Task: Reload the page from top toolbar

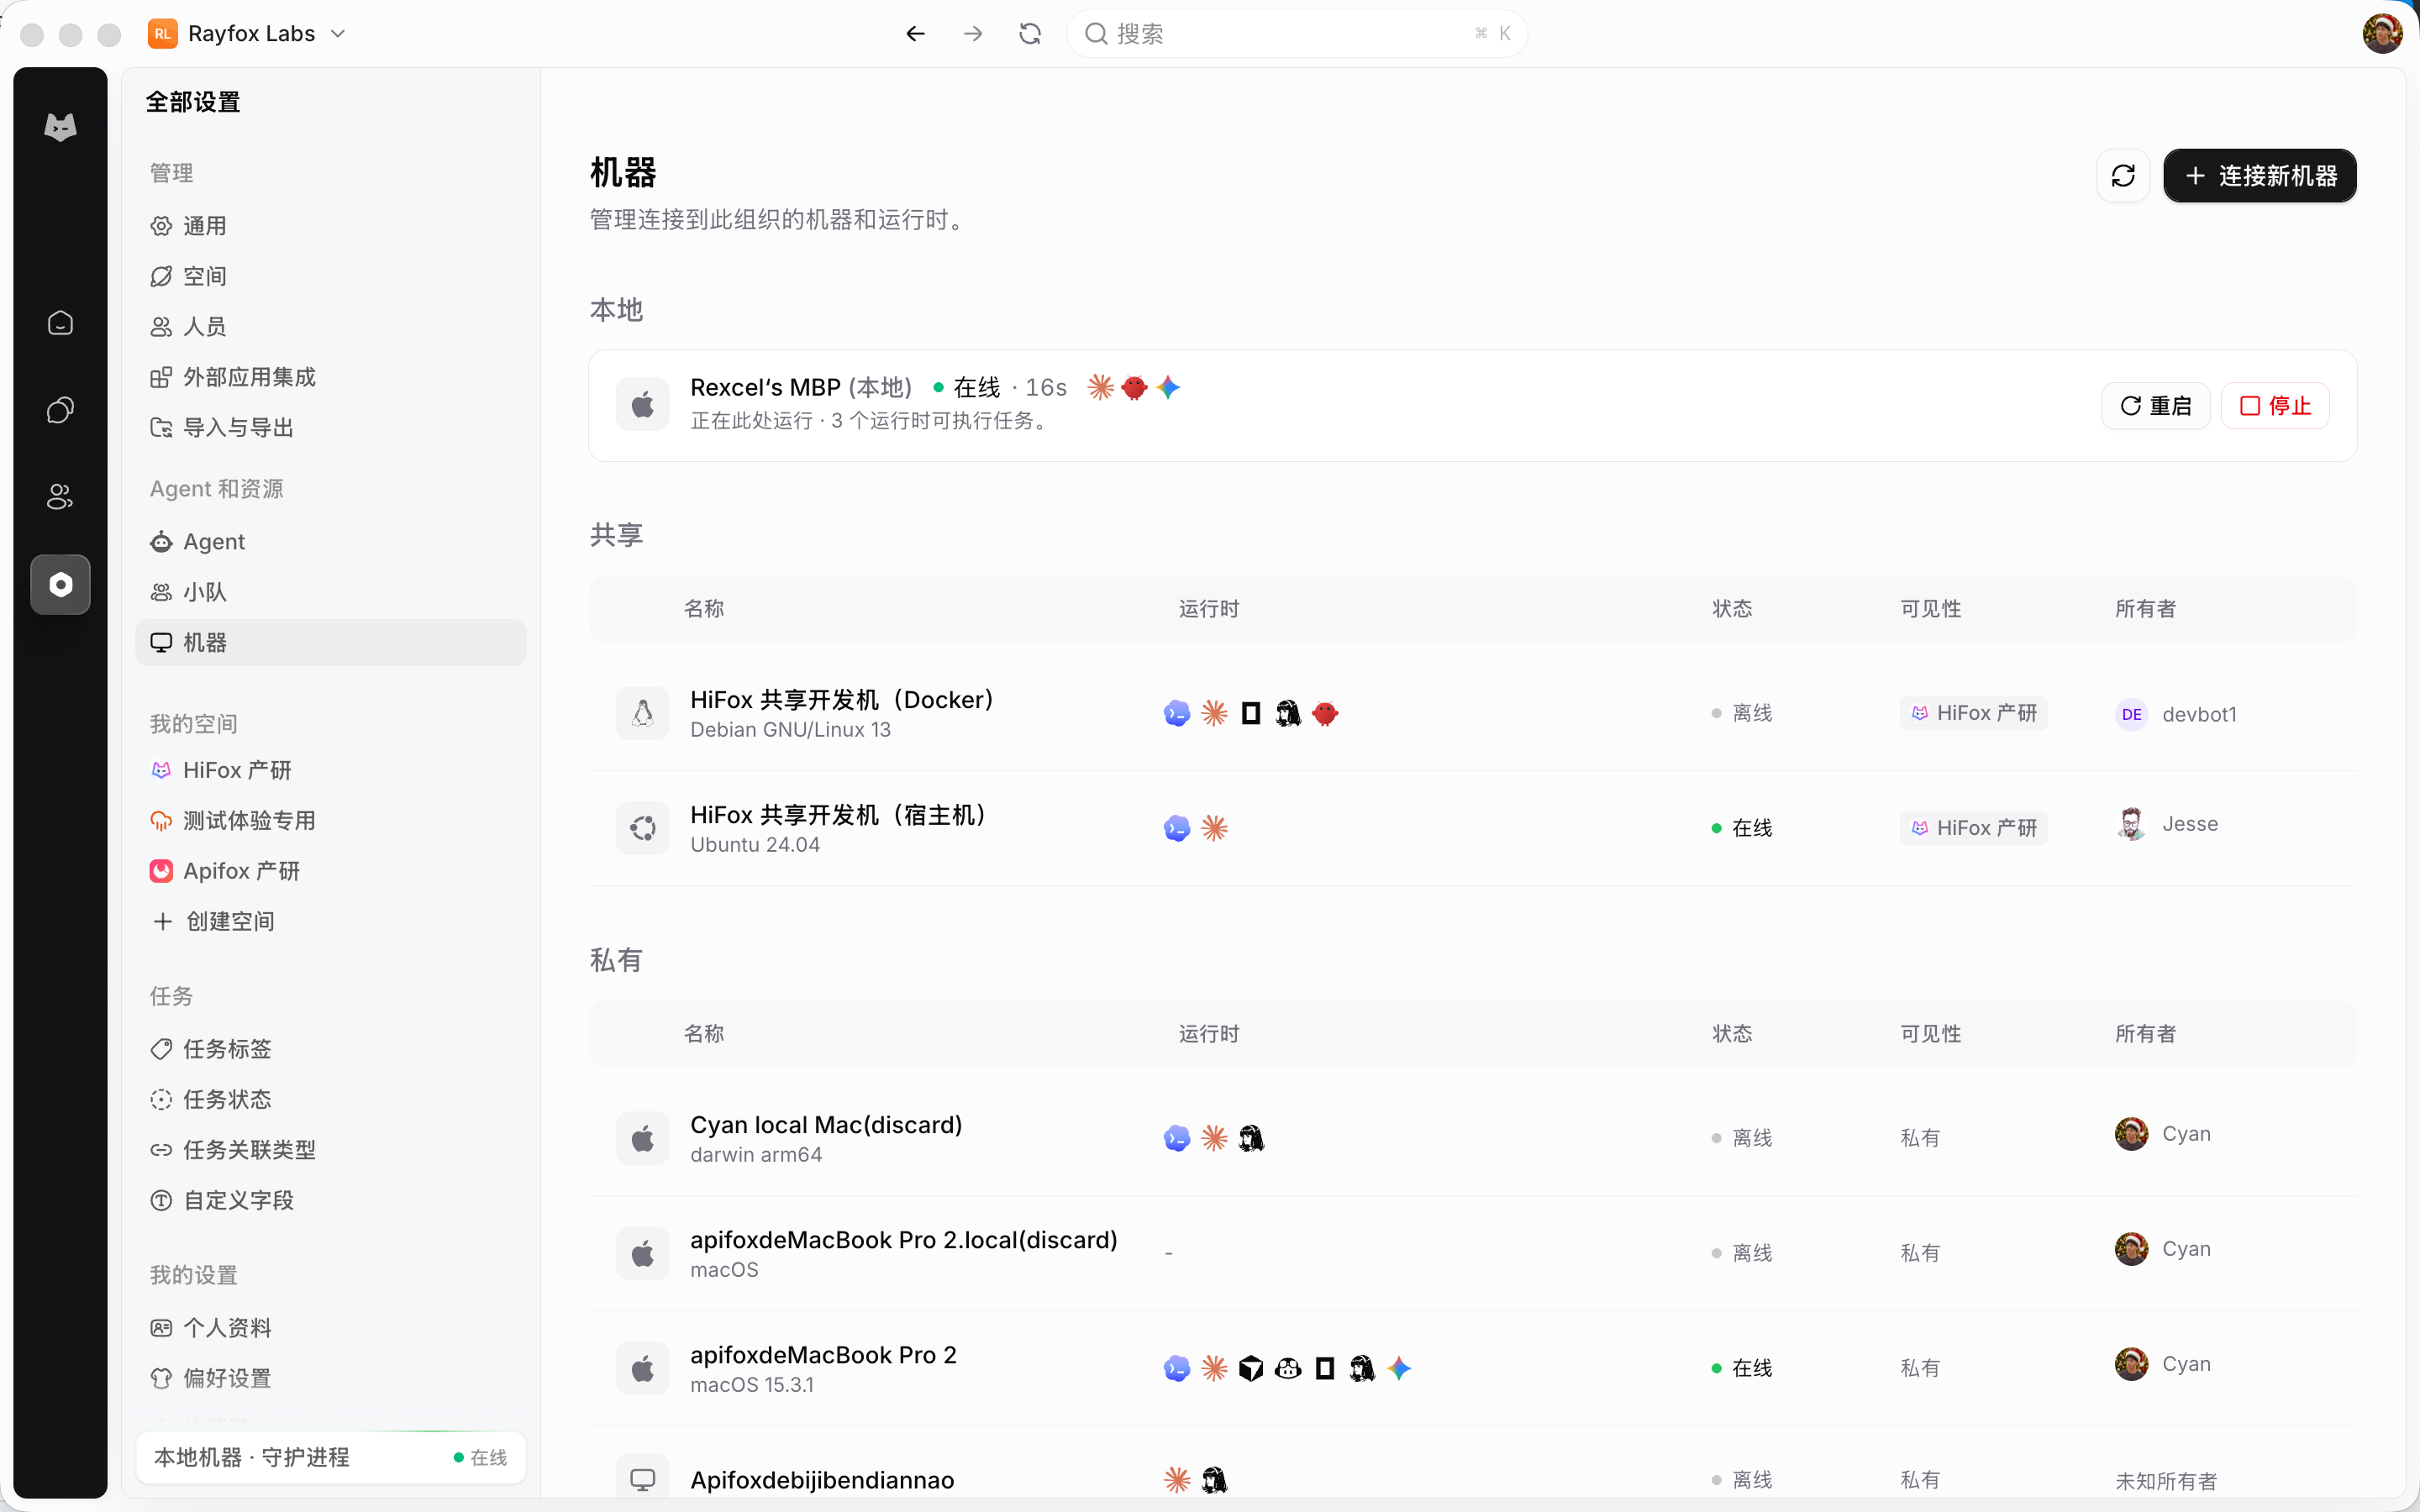Action: (x=1030, y=34)
